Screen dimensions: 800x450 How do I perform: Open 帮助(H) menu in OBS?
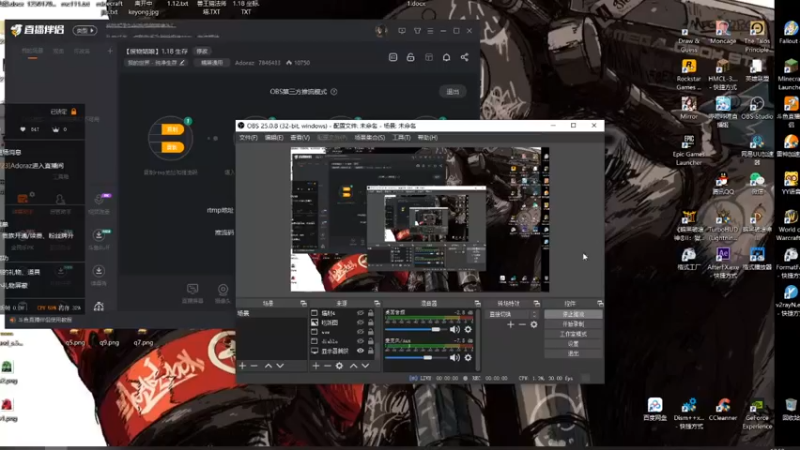pyautogui.click(x=428, y=138)
